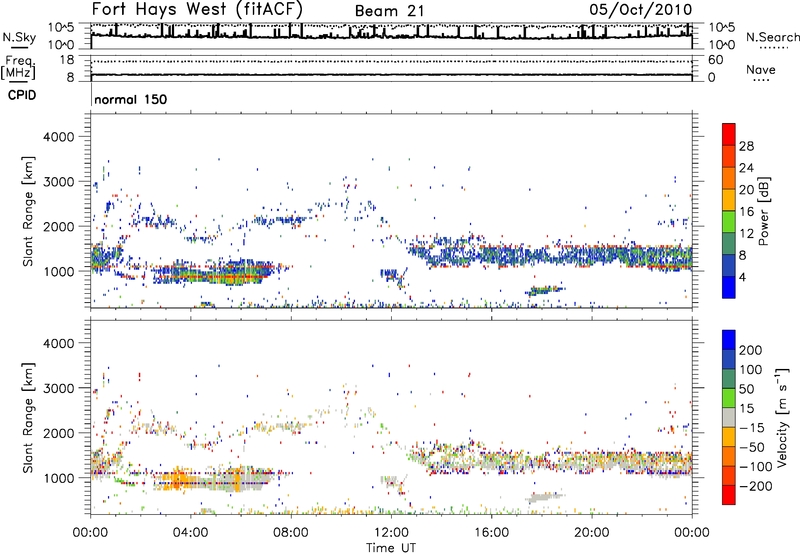Click the '08:00' time axis label
Image resolution: width=800 pixels, height=554 pixels.
pos(291,533)
